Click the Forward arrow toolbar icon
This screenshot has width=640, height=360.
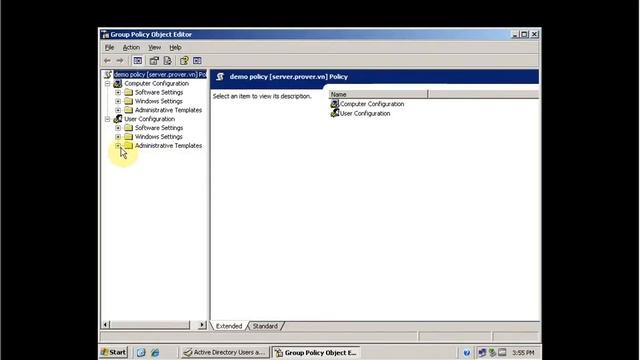[120, 61]
